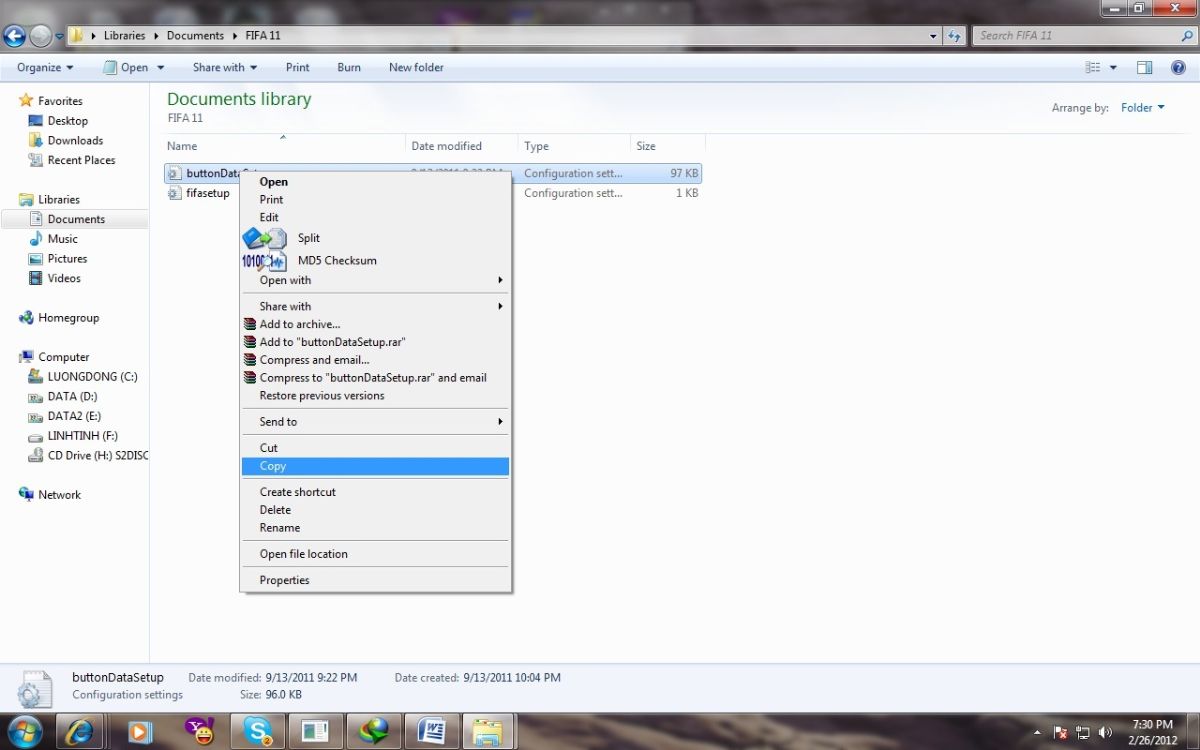1200x750 pixels.
Task: Click the New folder button
Action: click(416, 68)
